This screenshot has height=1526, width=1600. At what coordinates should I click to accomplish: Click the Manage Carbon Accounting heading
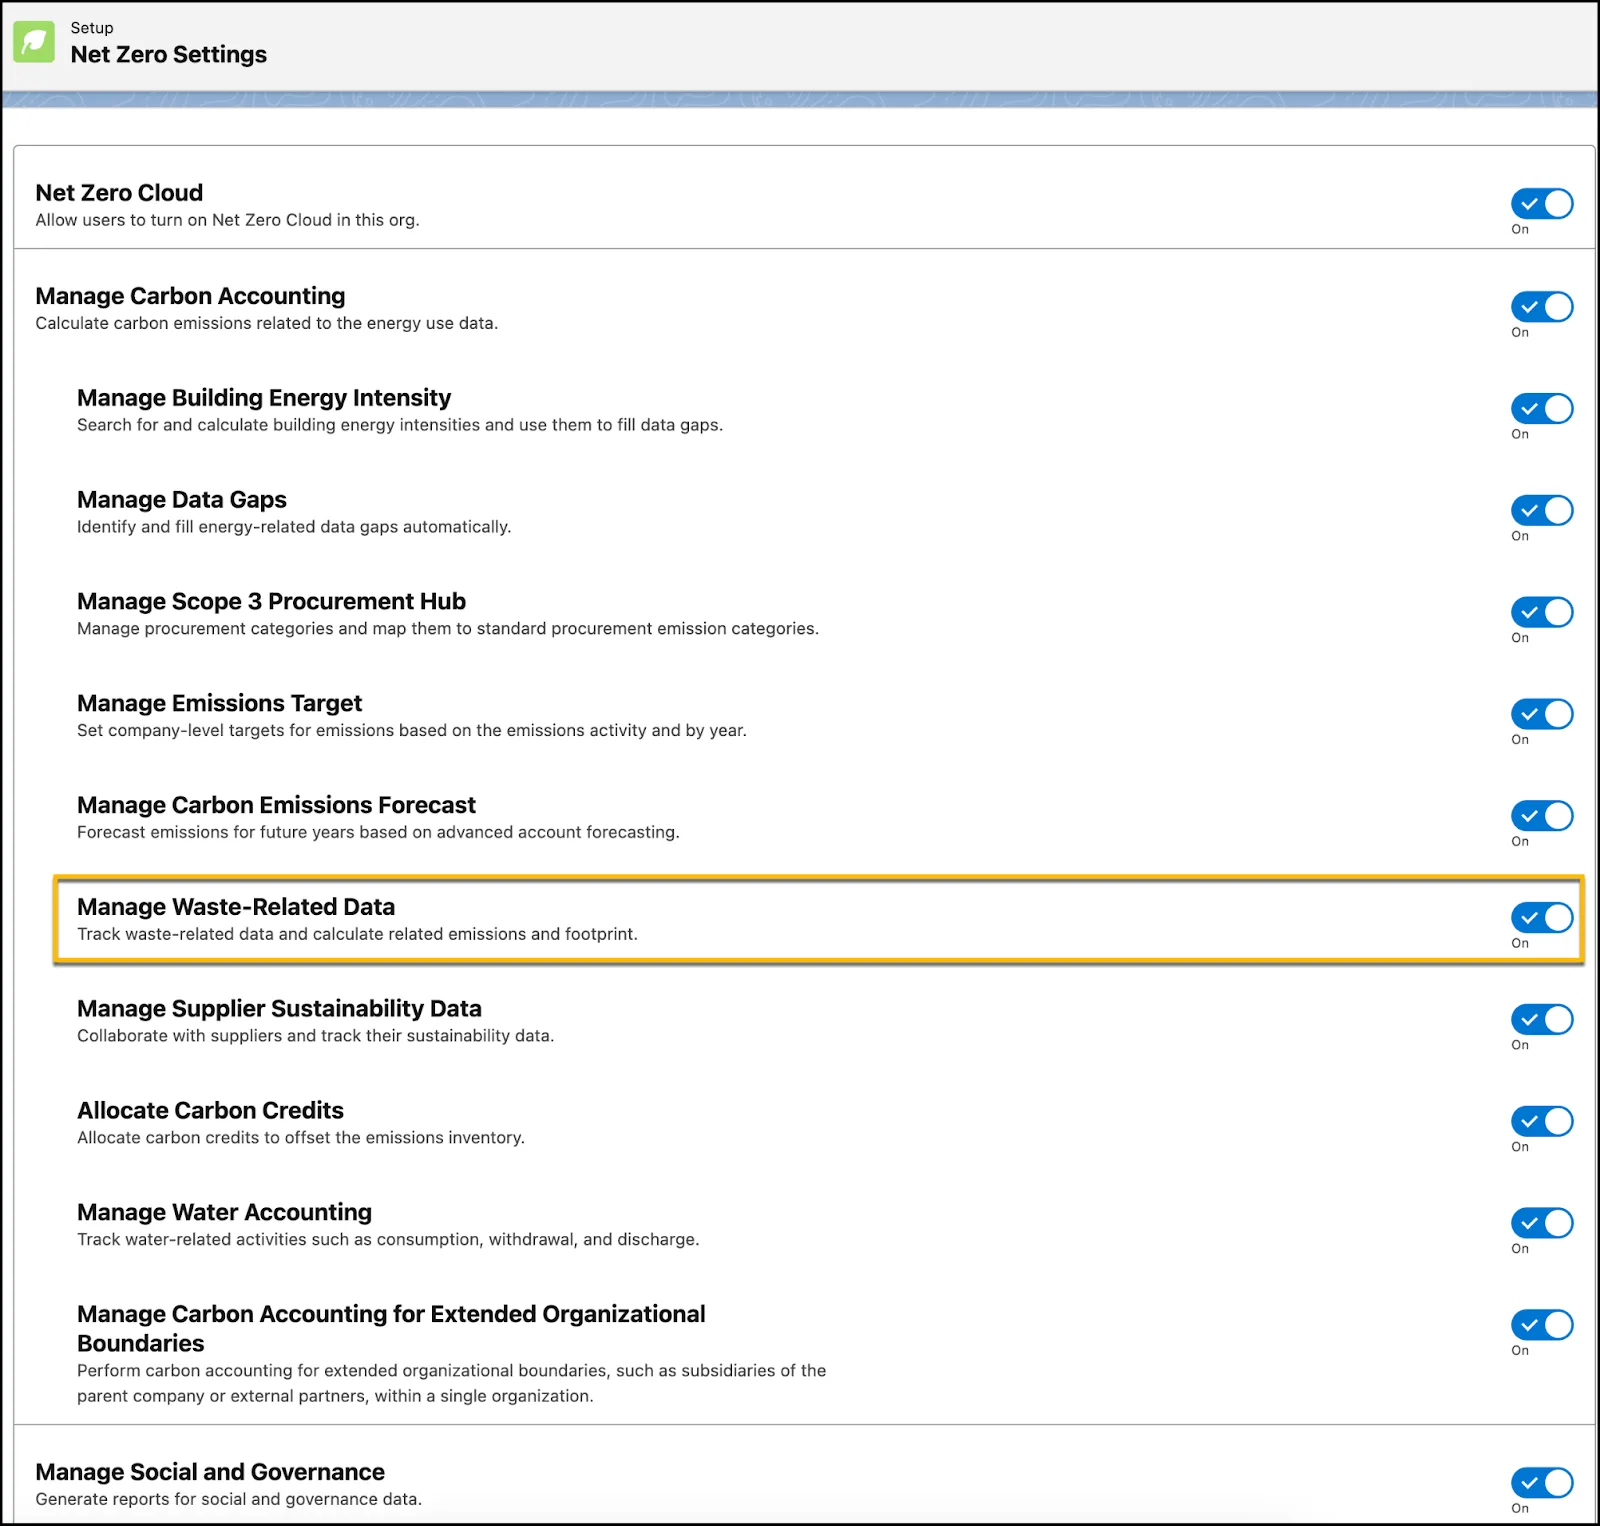point(190,296)
